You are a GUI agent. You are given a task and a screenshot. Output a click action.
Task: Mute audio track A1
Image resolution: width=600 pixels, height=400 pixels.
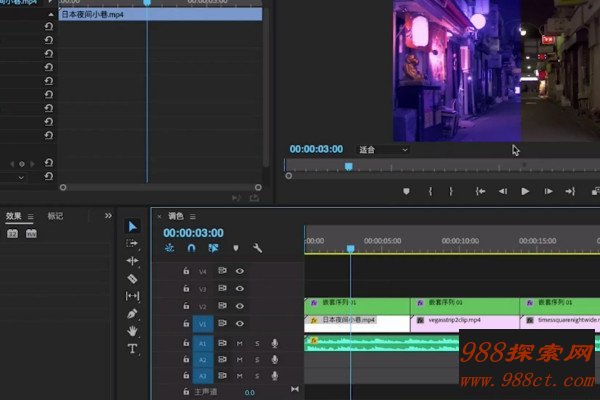pos(239,343)
